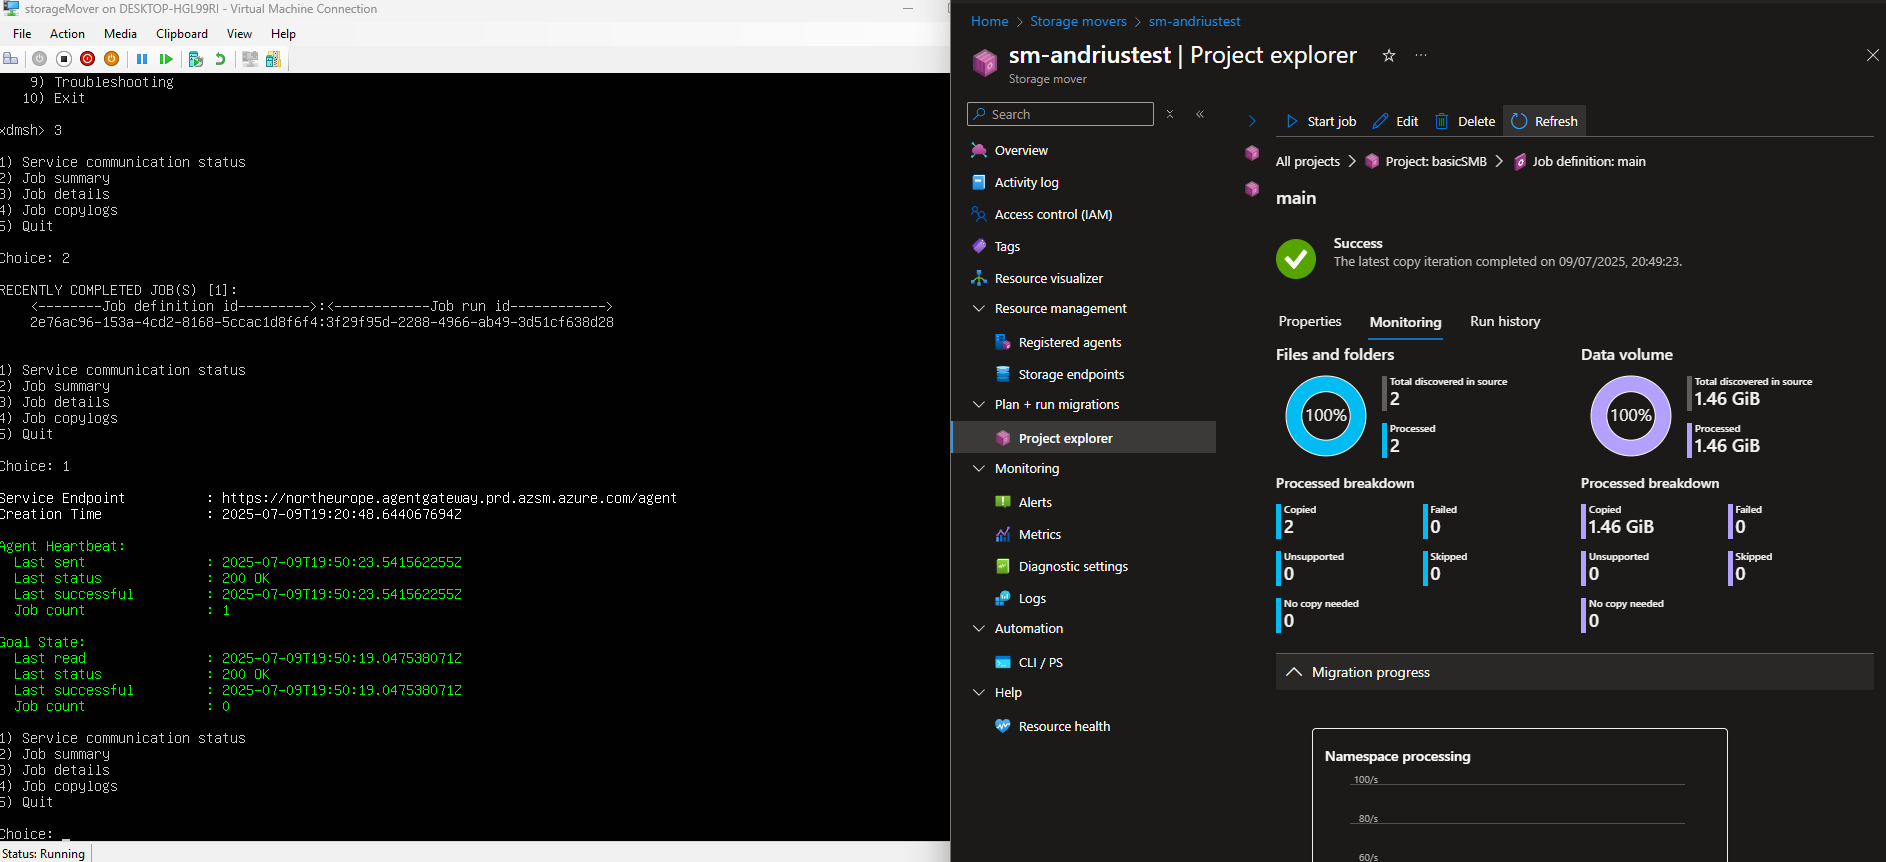Screen dimensions: 1886x862
Task: Open the Help menu in VM Connection
Action: (x=283, y=34)
